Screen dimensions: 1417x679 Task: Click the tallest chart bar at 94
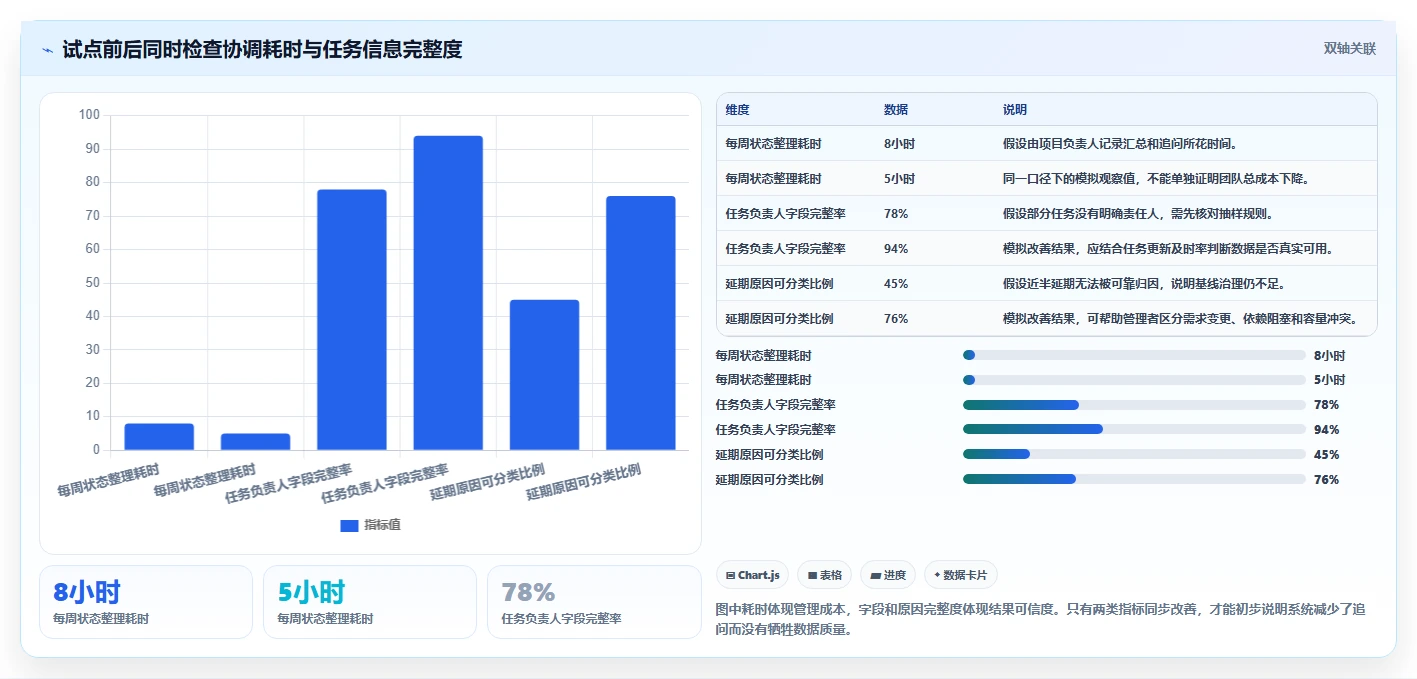[448, 293]
